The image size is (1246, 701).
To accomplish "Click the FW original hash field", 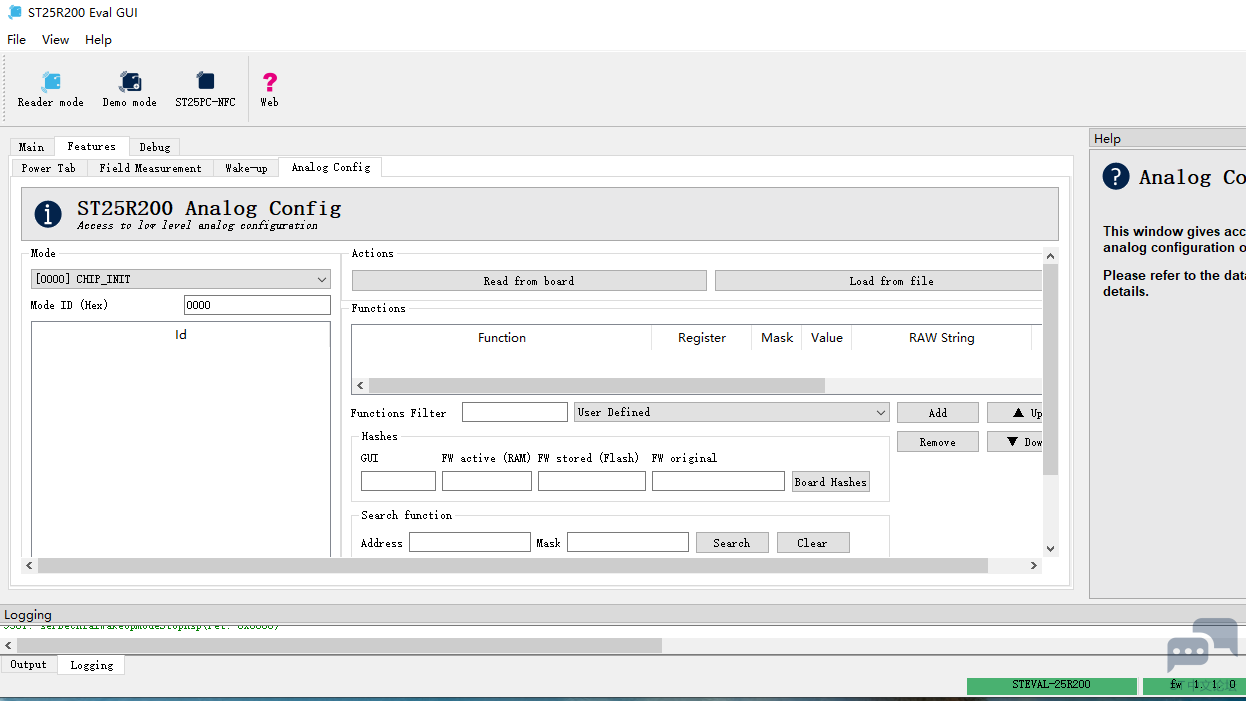I will tap(718, 481).
